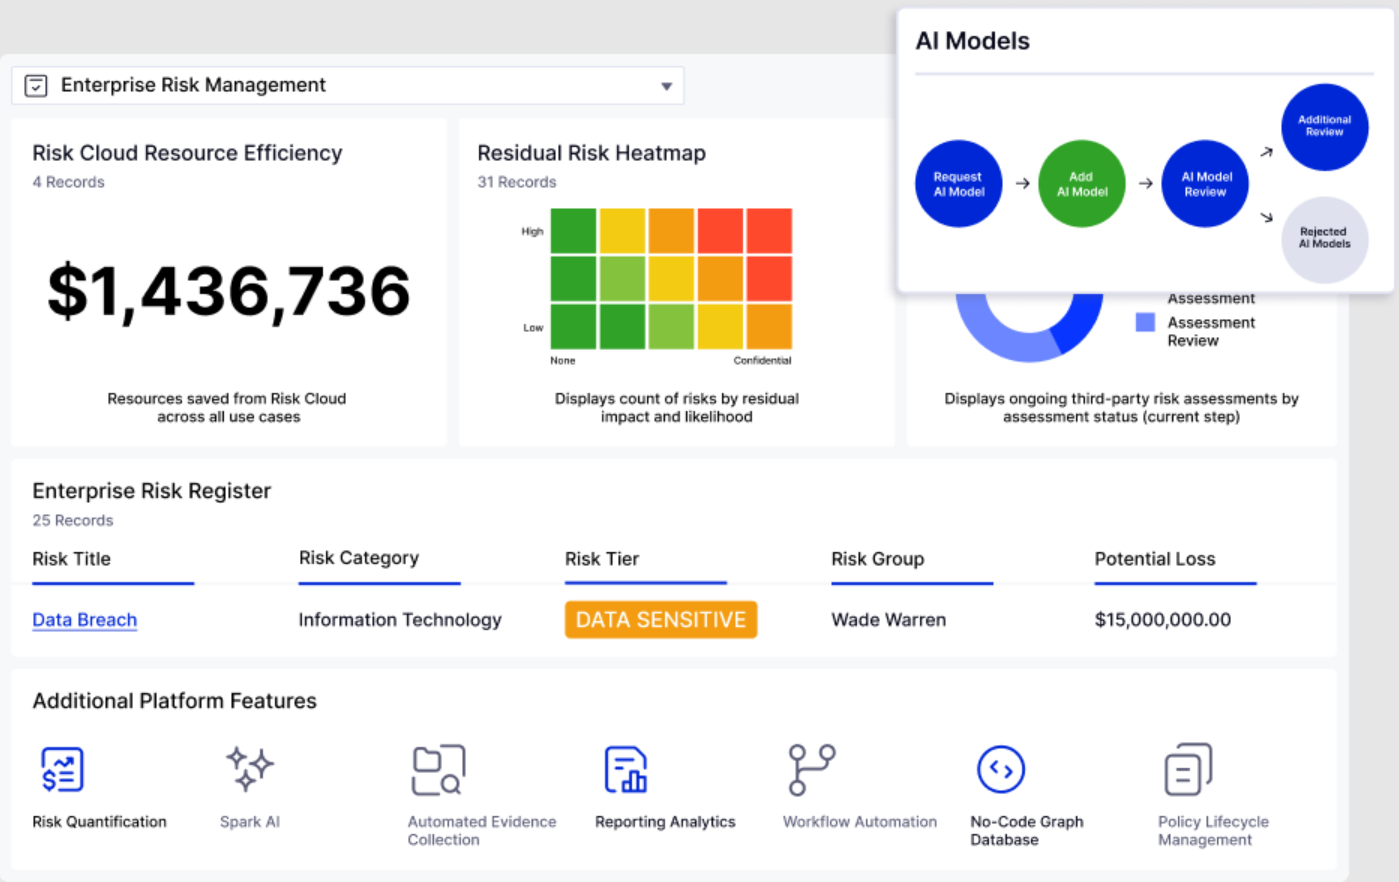This screenshot has width=1399, height=882.
Task: Open the Reporting Analytics icon
Action: [x=626, y=769]
